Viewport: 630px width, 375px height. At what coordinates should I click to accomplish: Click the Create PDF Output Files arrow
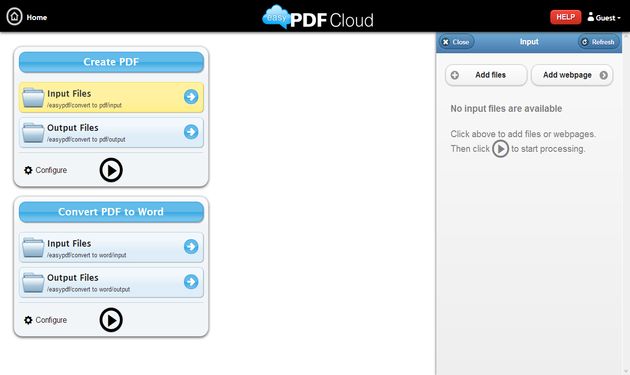pyautogui.click(x=191, y=131)
